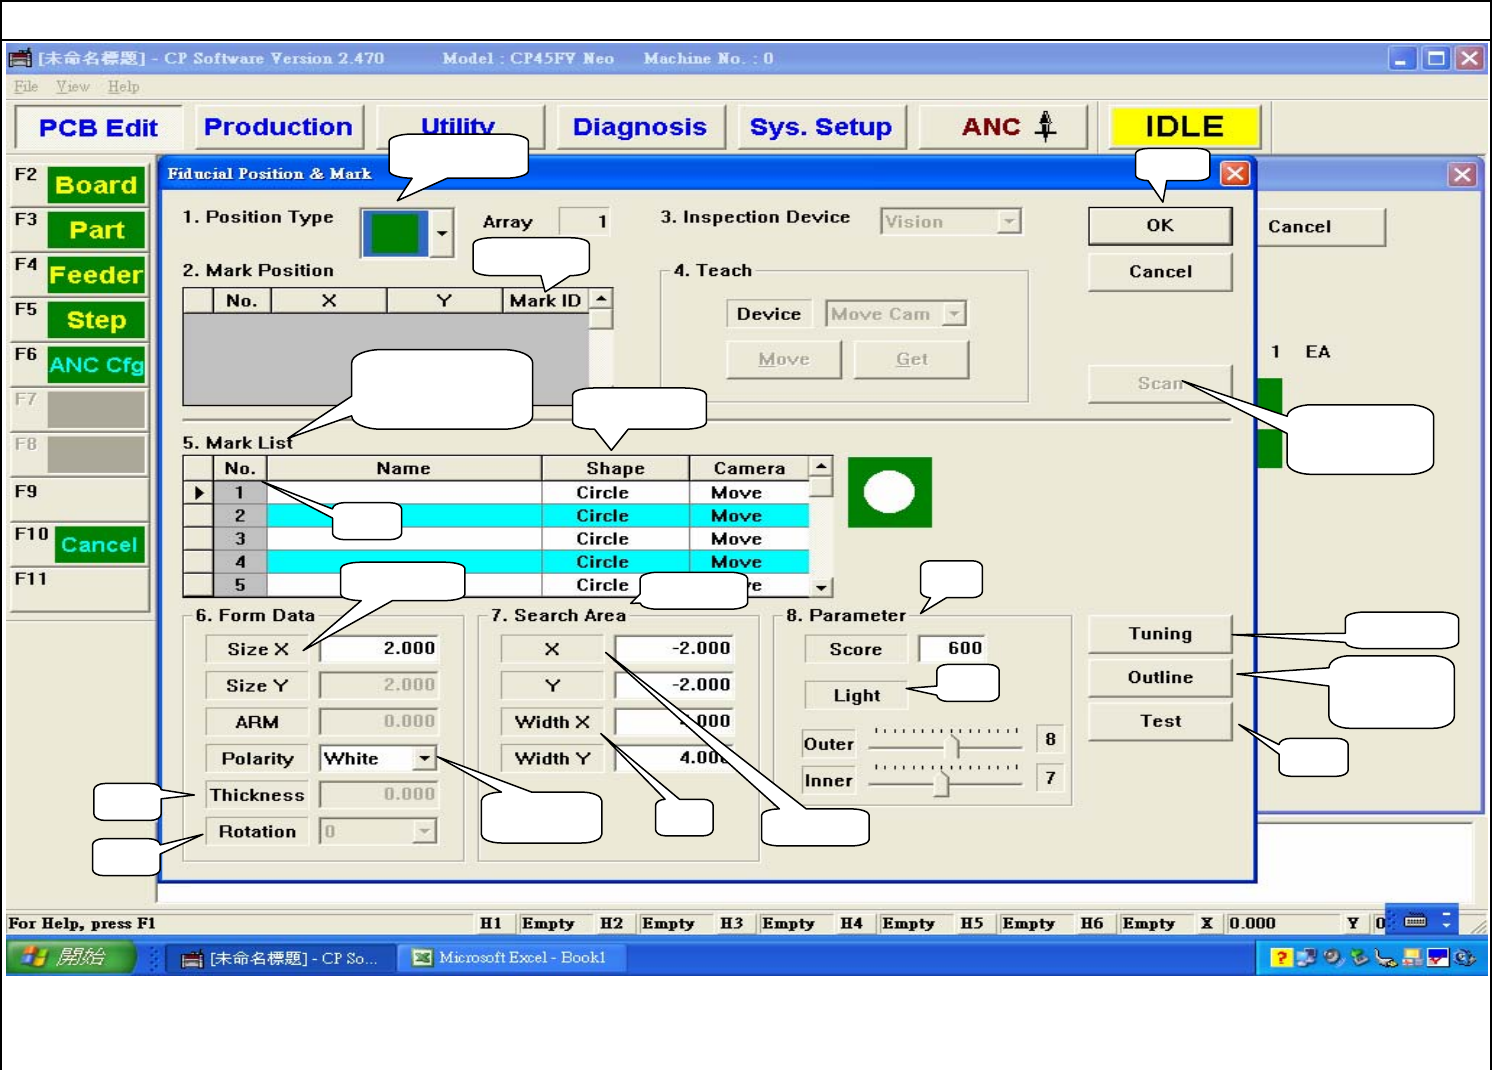This screenshot has height=1070, width=1492.
Task: Click the green Board function button
Action: pyautogui.click(x=96, y=185)
